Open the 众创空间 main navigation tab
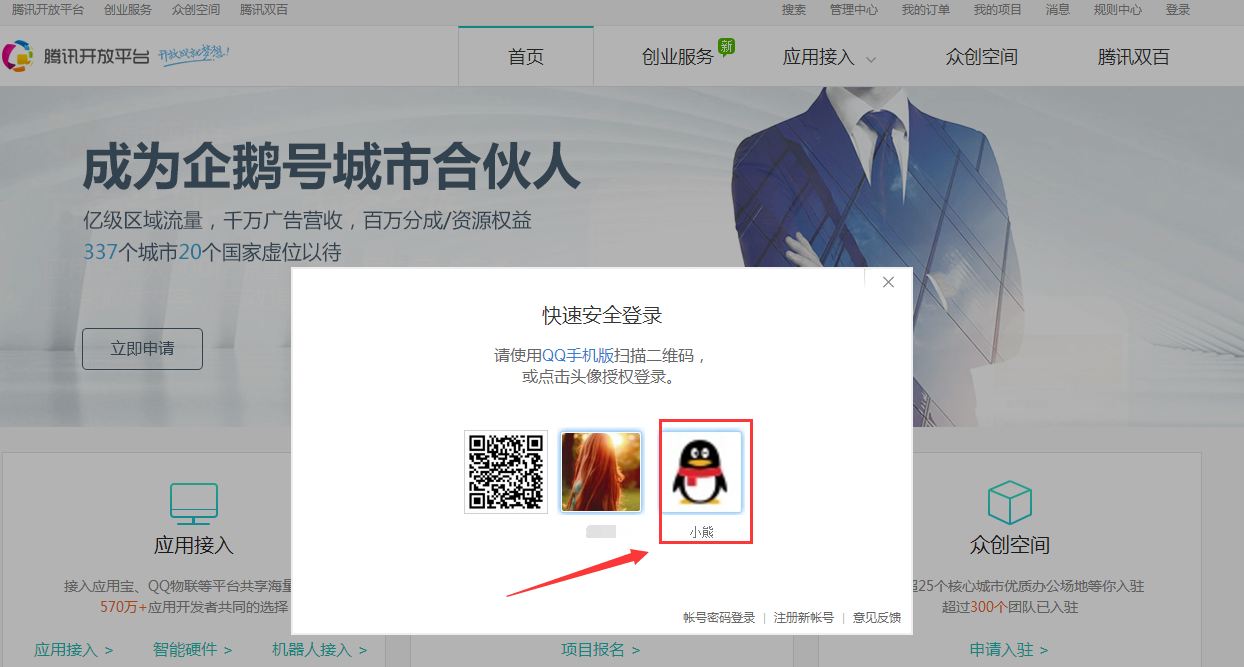 [x=982, y=57]
